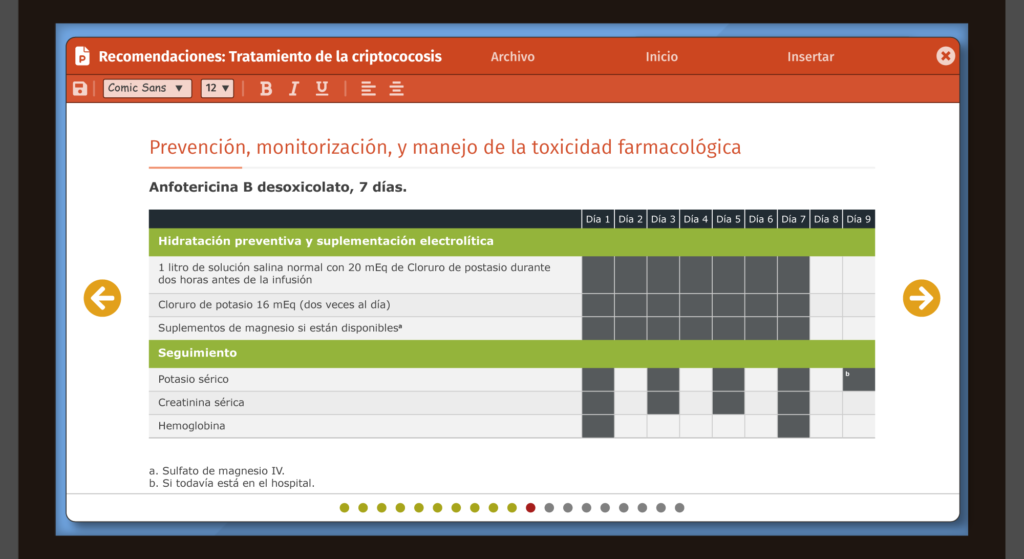The width and height of the screenshot is (1024, 559).
Task: Go to previous slide with left arrow
Action: pos(103,298)
